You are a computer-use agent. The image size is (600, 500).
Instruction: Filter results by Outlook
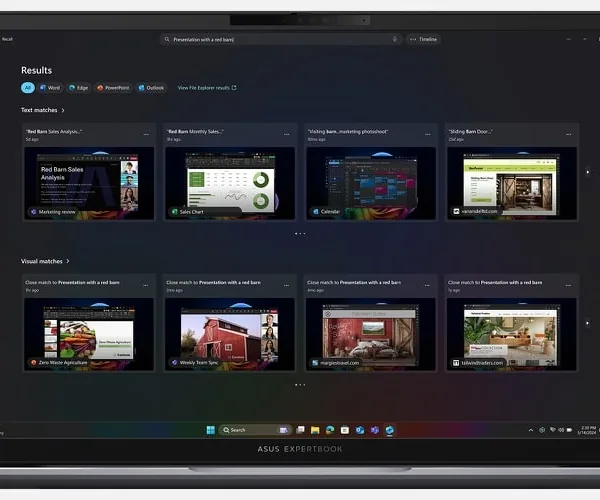[151, 88]
